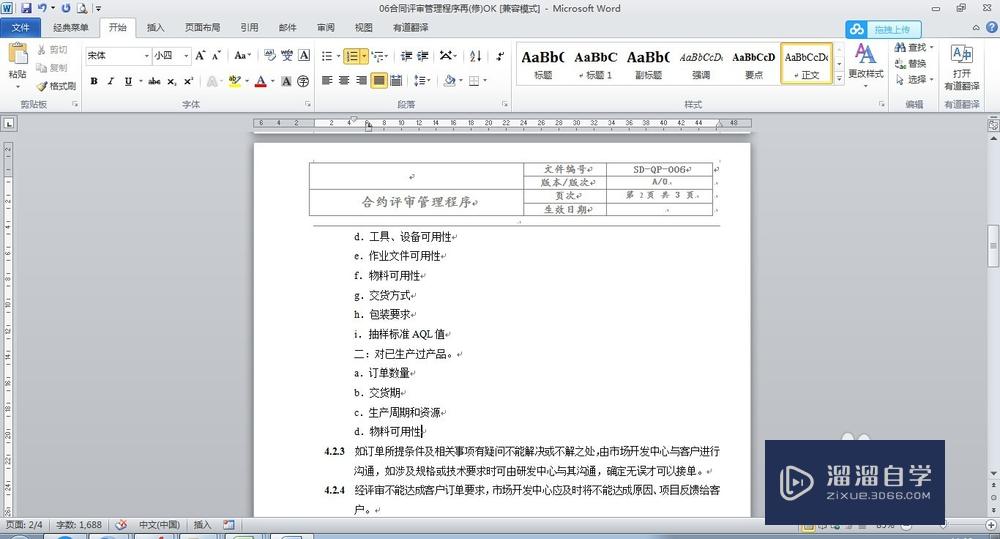Open the 文件 (File) tab
The height and width of the screenshot is (539, 1000).
click(20, 27)
